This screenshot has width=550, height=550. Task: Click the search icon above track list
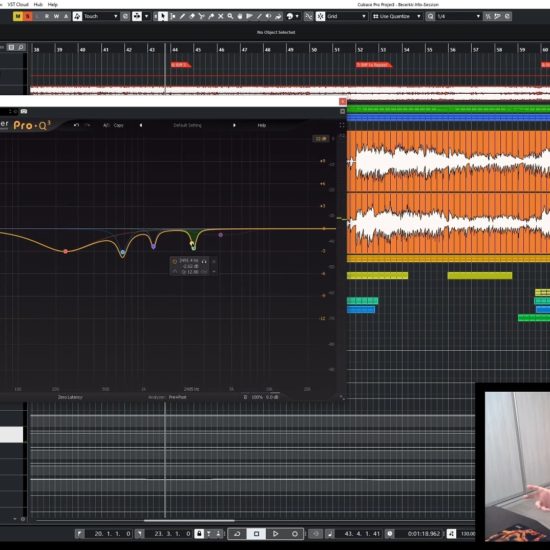(21, 47)
